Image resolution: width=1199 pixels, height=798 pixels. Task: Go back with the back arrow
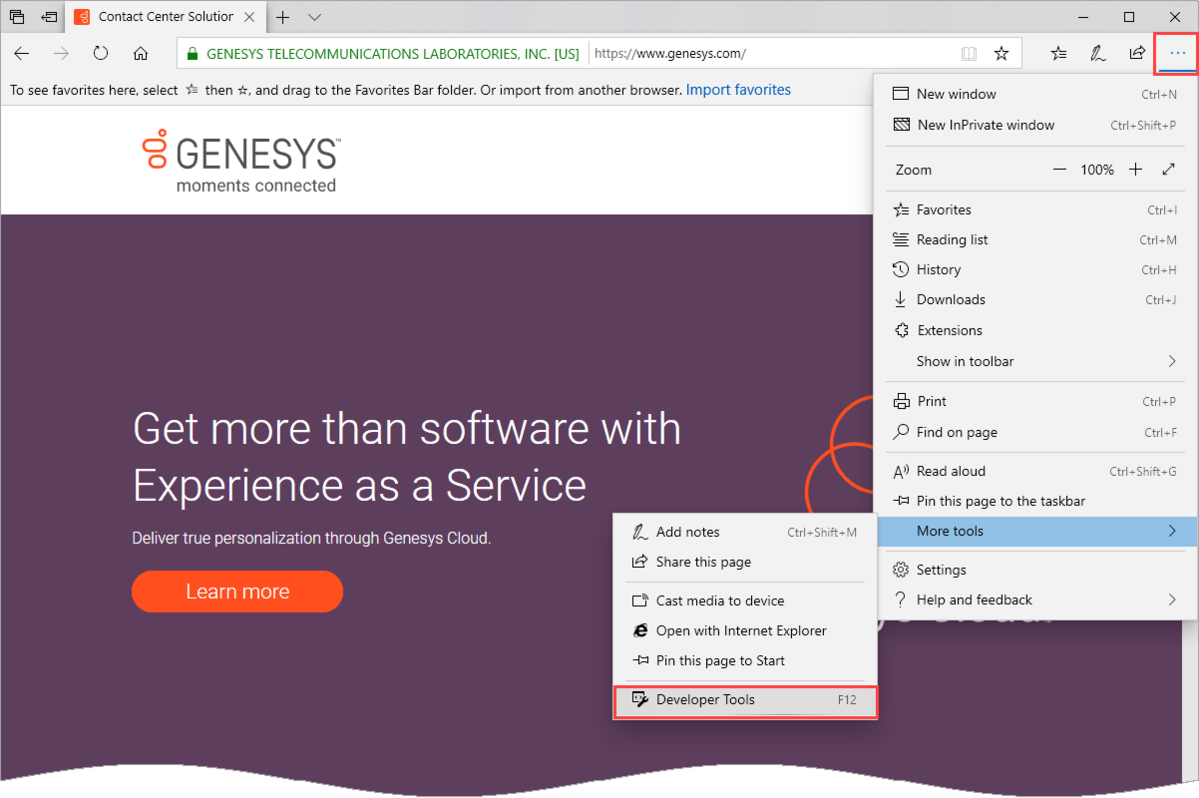pos(21,54)
